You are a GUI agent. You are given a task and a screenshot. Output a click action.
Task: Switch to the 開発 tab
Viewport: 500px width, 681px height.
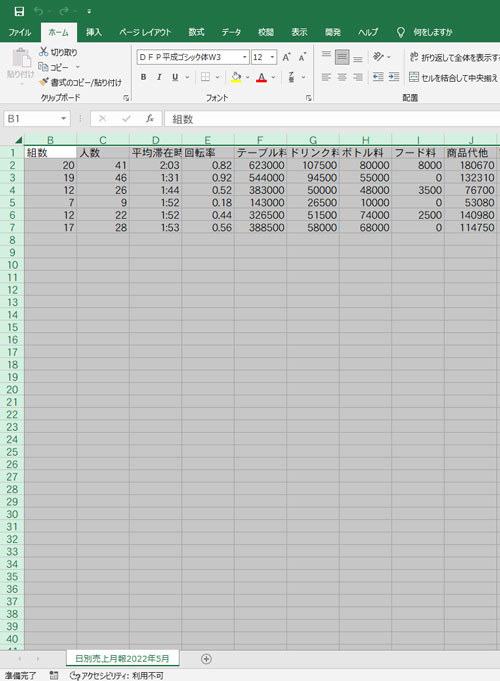tap(333, 32)
